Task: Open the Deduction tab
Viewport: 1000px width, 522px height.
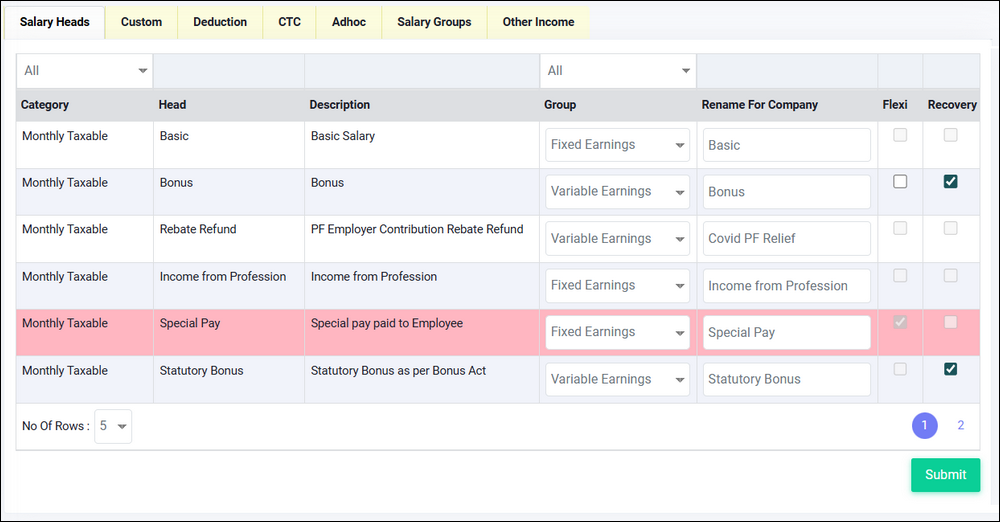Action: point(220,22)
